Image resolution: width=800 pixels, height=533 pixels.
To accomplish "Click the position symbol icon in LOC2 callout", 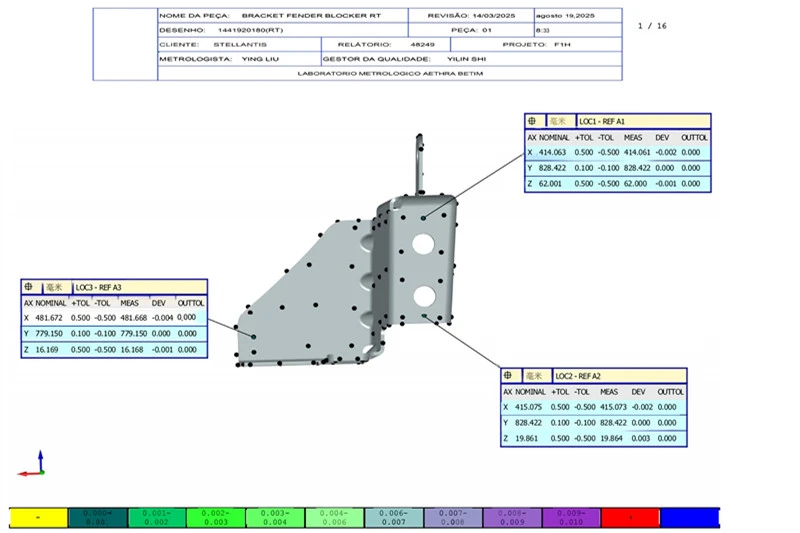I will pos(508,375).
